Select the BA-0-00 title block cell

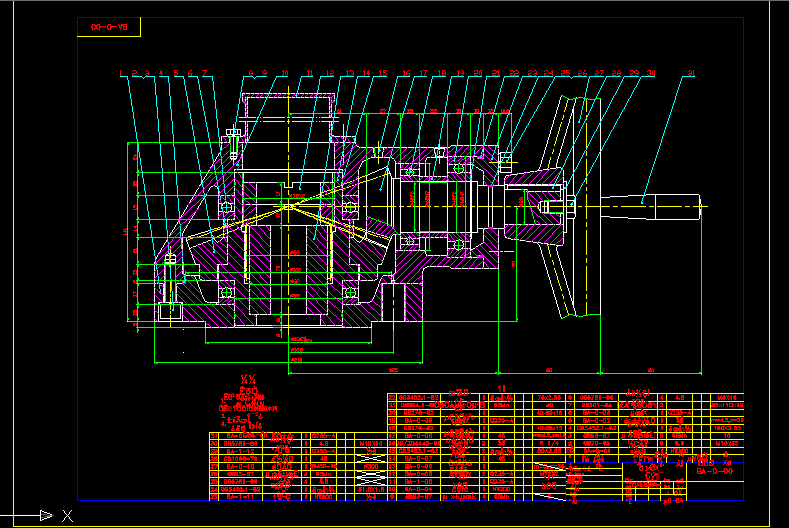(713, 470)
